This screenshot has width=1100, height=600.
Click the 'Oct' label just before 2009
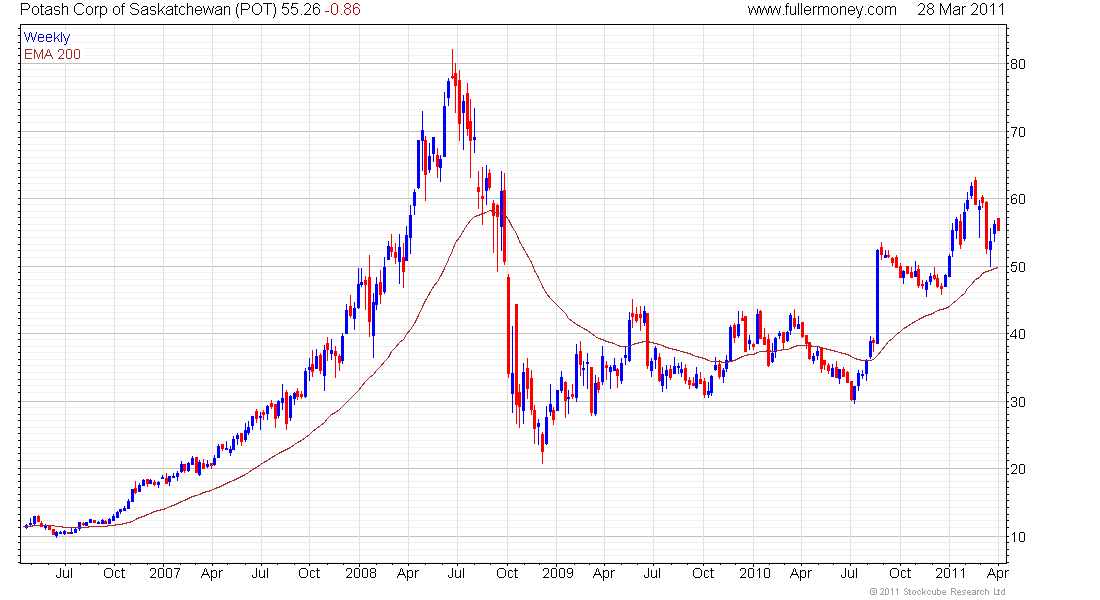pyautogui.click(x=507, y=573)
